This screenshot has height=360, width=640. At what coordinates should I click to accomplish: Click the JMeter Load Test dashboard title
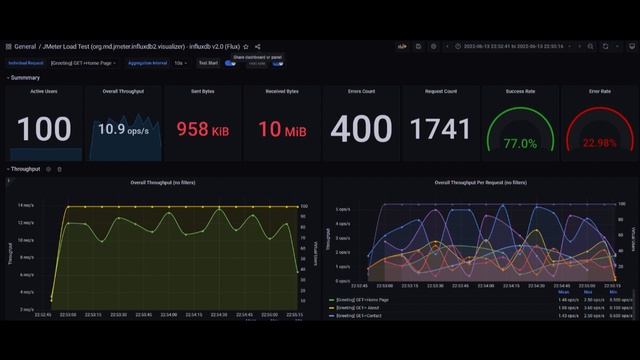click(141, 47)
